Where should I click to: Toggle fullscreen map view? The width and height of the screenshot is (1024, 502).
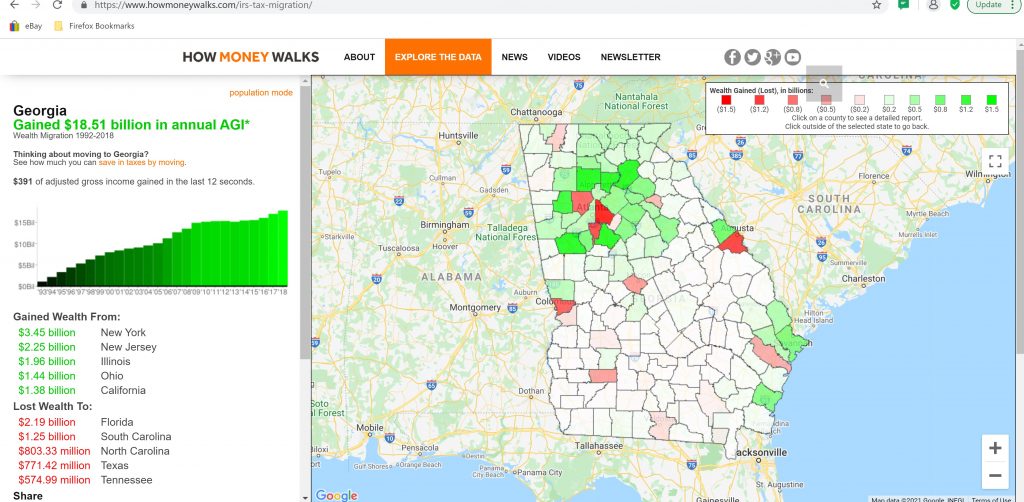[x=995, y=161]
